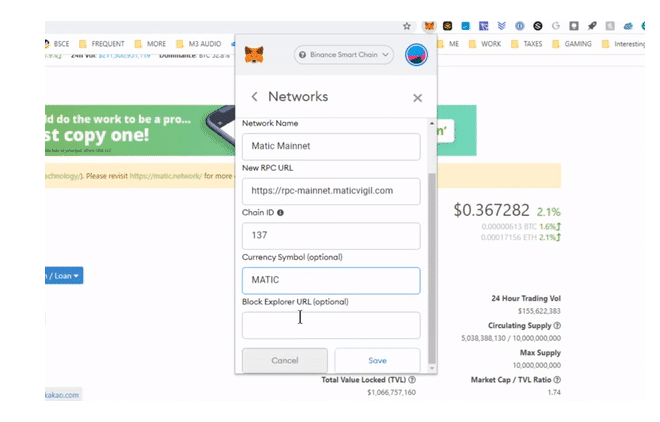Click the Total Value Locked help icon
Viewport: 660px width, 422px height.
click(412, 380)
